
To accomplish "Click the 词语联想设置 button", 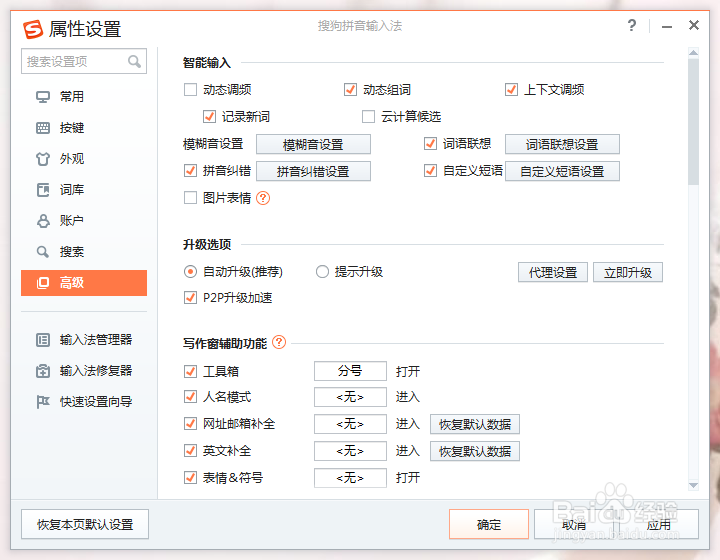I will (x=562, y=145).
